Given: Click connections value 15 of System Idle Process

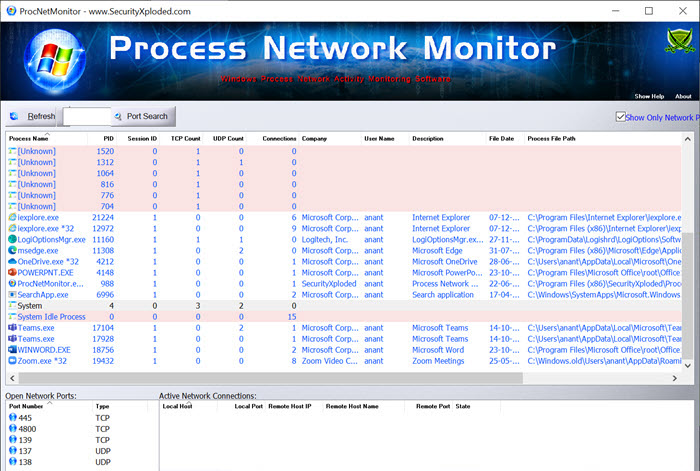Looking at the screenshot, I should point(292,317).
